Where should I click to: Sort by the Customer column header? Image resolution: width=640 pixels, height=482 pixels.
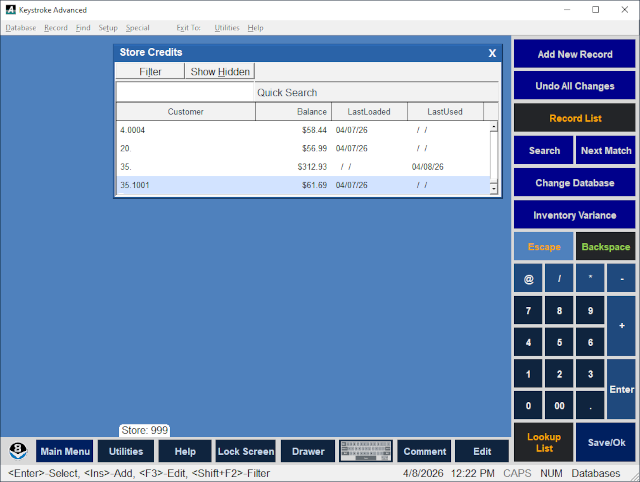[185, 112]
